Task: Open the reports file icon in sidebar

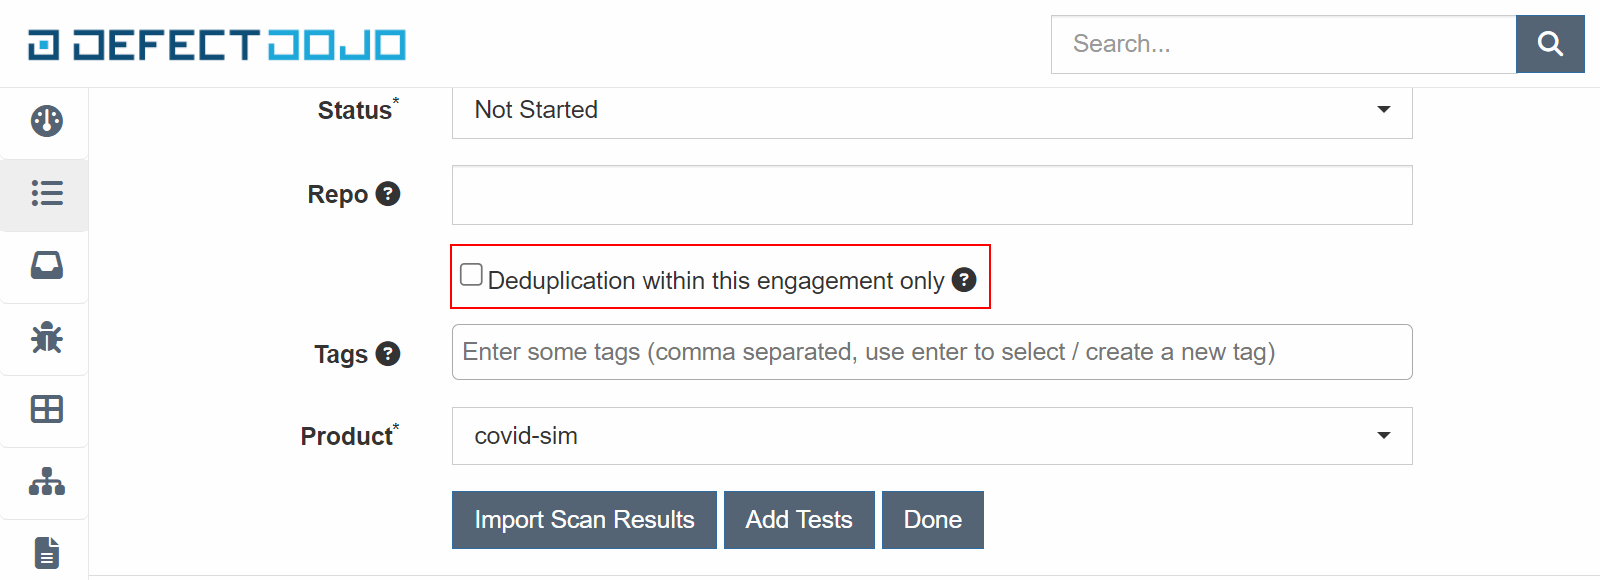Action: coord(46,552)
